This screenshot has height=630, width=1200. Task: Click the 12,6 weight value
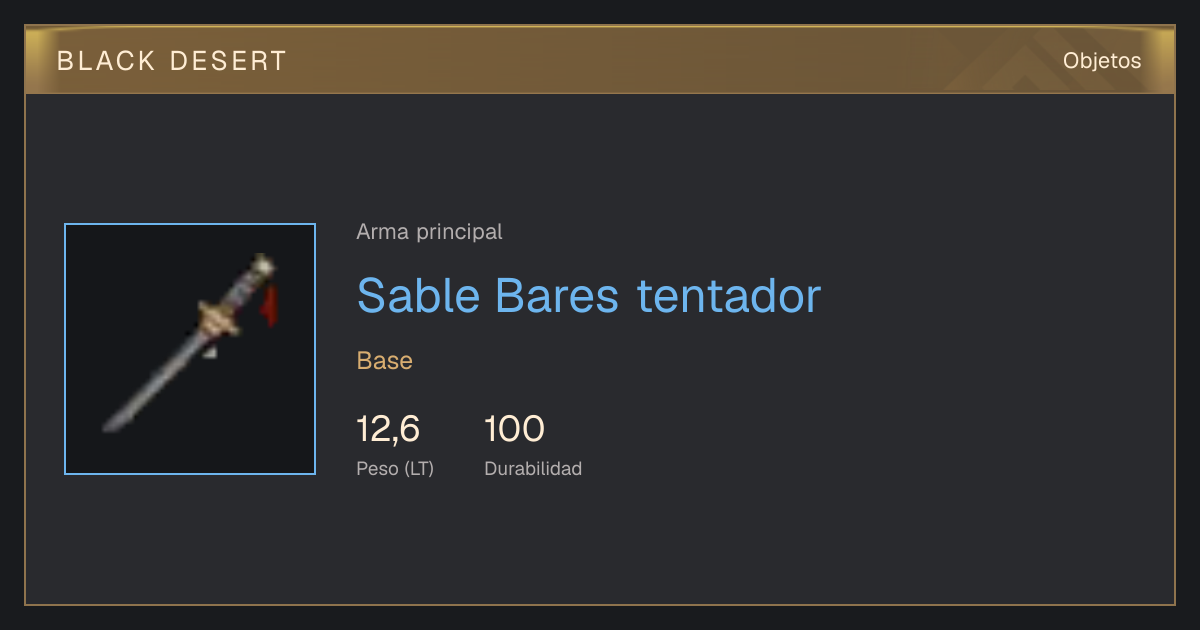tap(388, 429)
